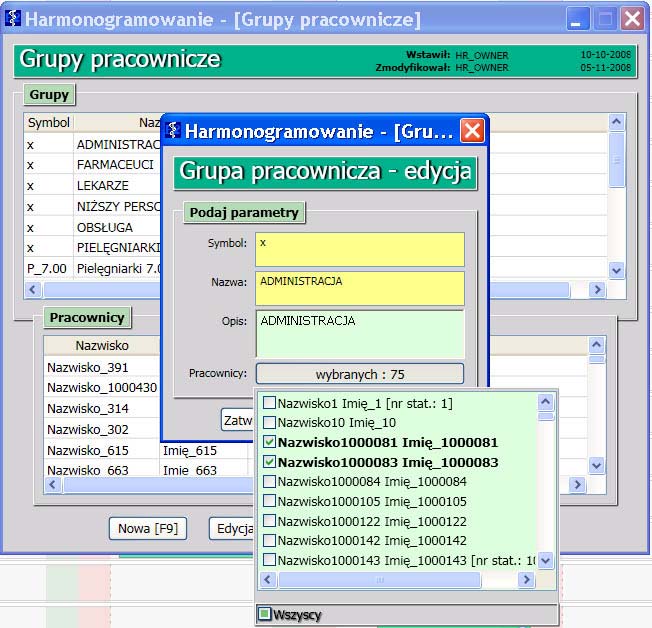Click the Podaj parametry tab label
Screen dimensions: 652x628
244,213
